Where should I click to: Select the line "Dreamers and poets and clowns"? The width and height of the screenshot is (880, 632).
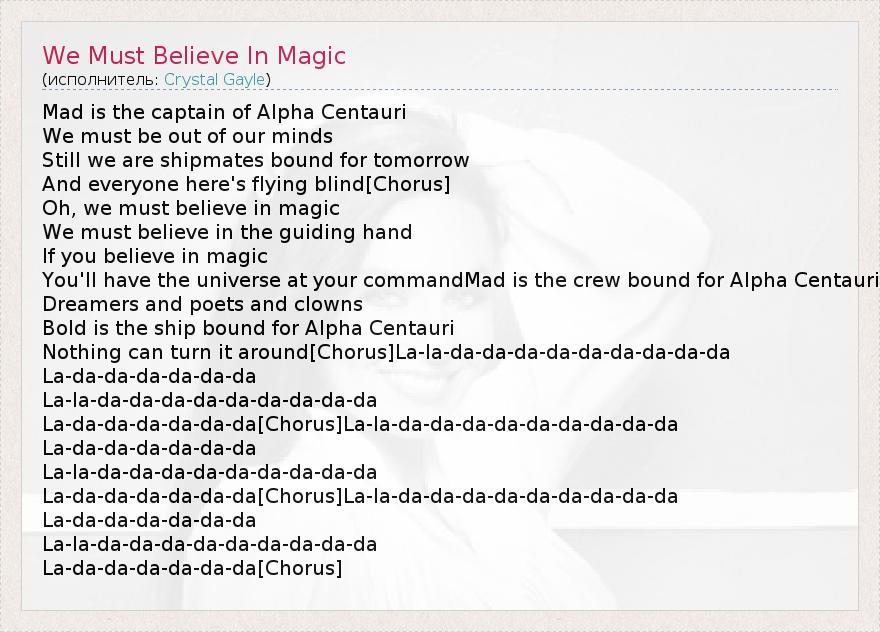click(x=202, y=304)
